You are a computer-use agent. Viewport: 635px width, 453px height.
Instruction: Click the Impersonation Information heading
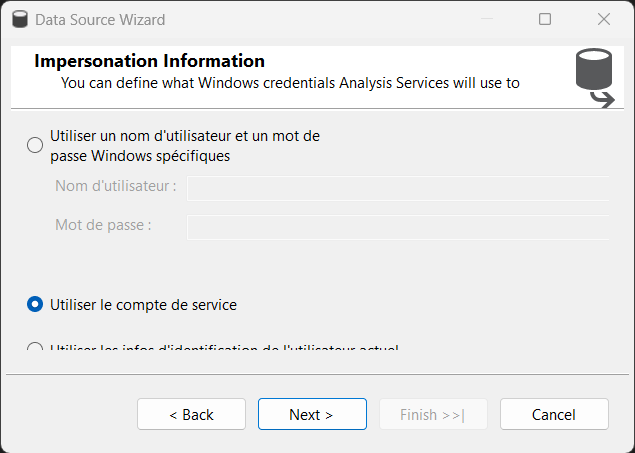coord(149,61)
